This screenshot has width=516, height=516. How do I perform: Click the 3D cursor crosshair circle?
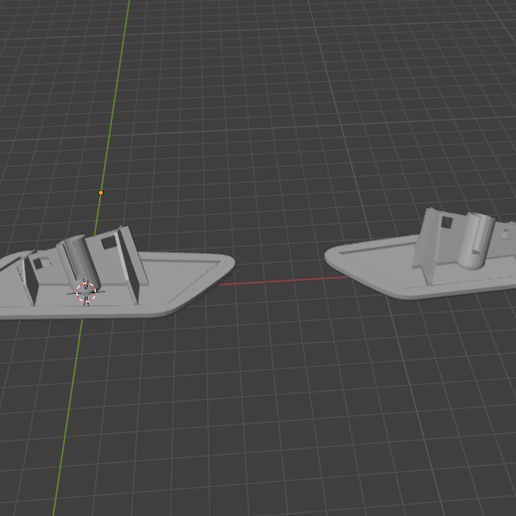[86, 292]
